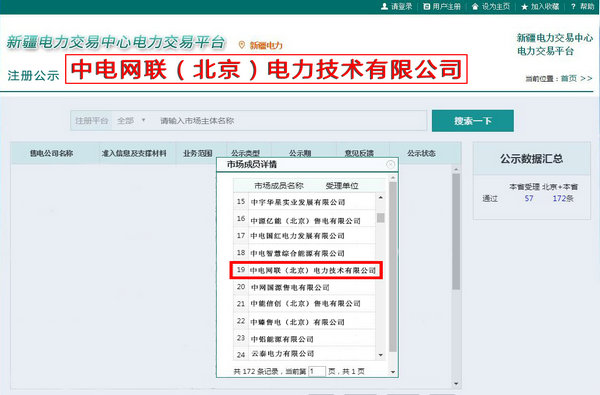600x395 pixels.
Task: Click the inner member list scroll-up arrow
Action: (x=380, y=198)
